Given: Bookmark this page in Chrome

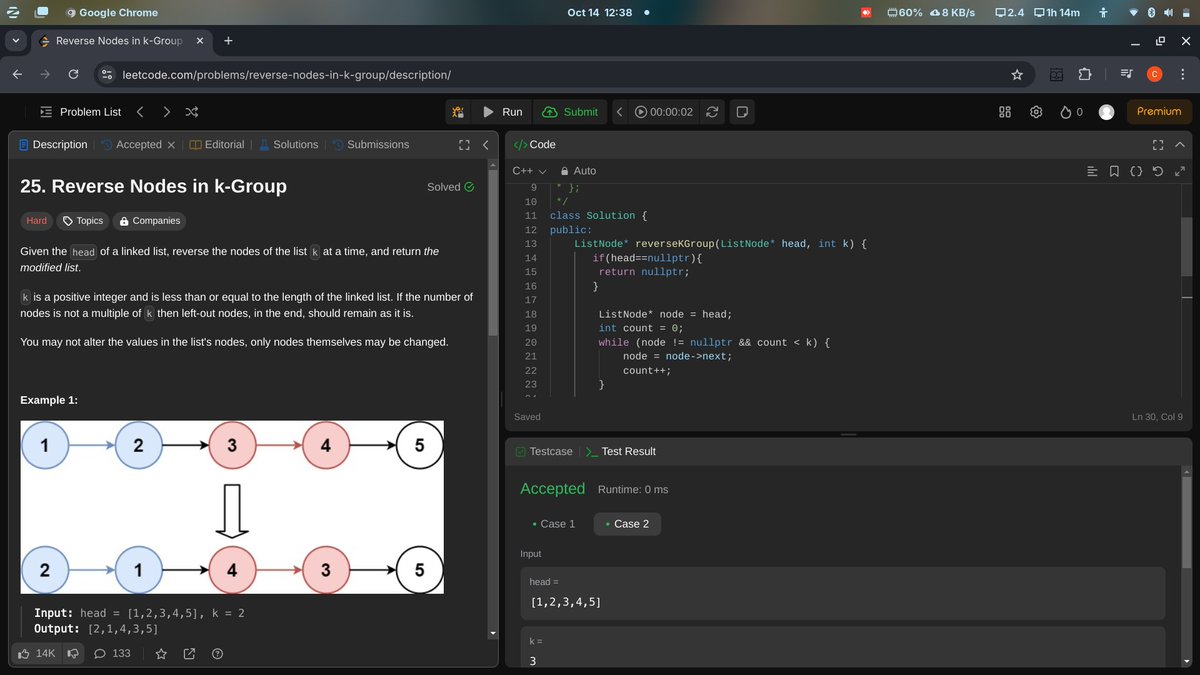Looking at the screenshot, I should (x=1017, y=75).
